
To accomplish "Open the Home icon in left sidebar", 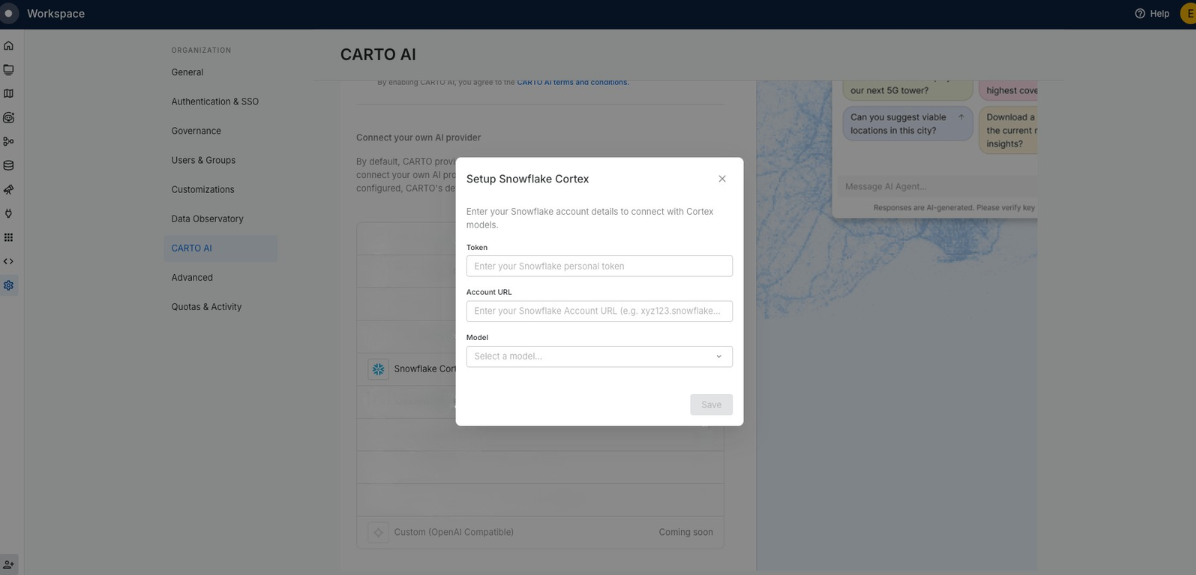I will pos(9,46).
